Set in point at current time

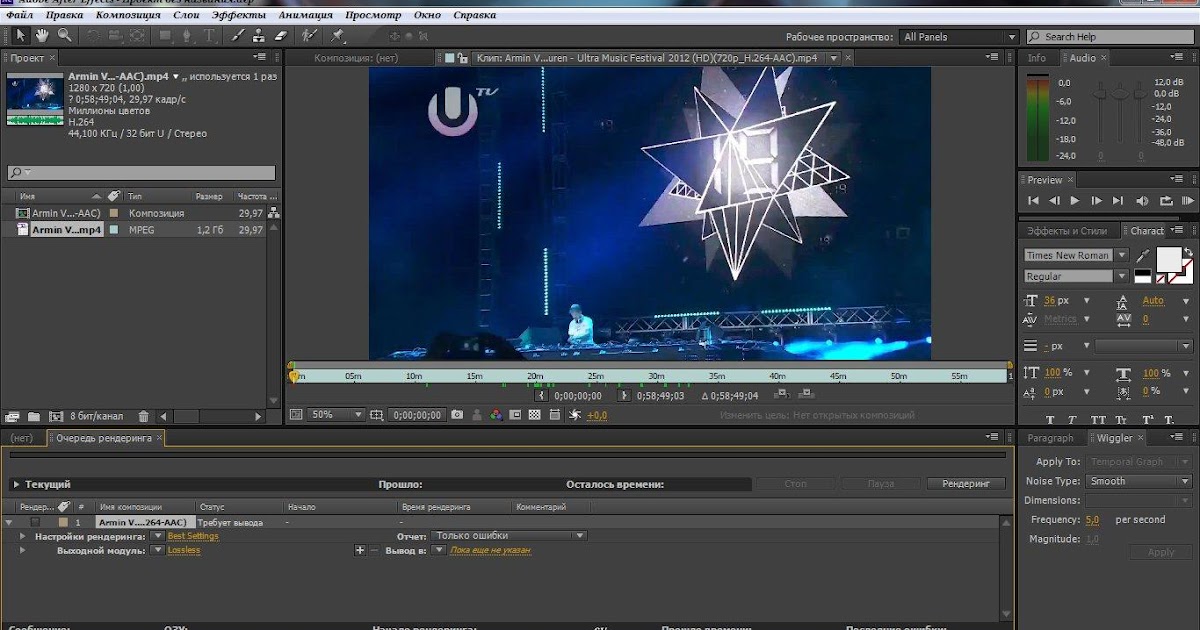point(540,395)
